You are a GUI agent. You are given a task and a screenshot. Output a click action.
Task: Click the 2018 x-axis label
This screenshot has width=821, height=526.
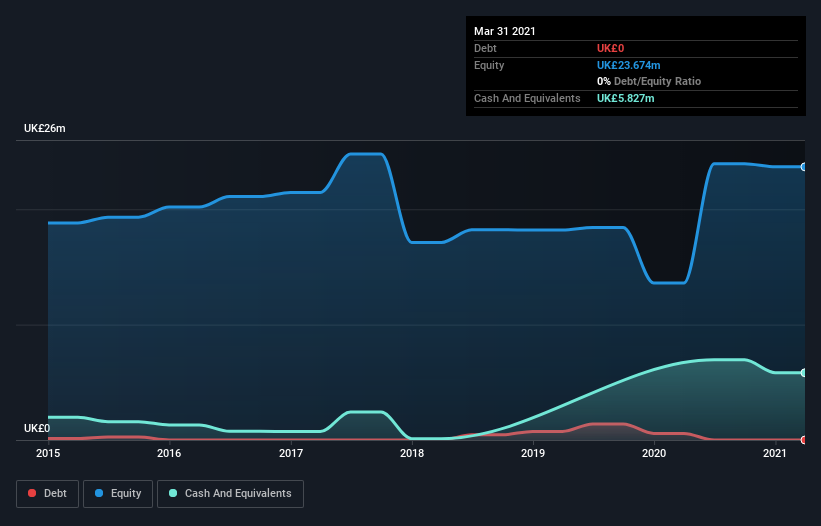(411, 454)
